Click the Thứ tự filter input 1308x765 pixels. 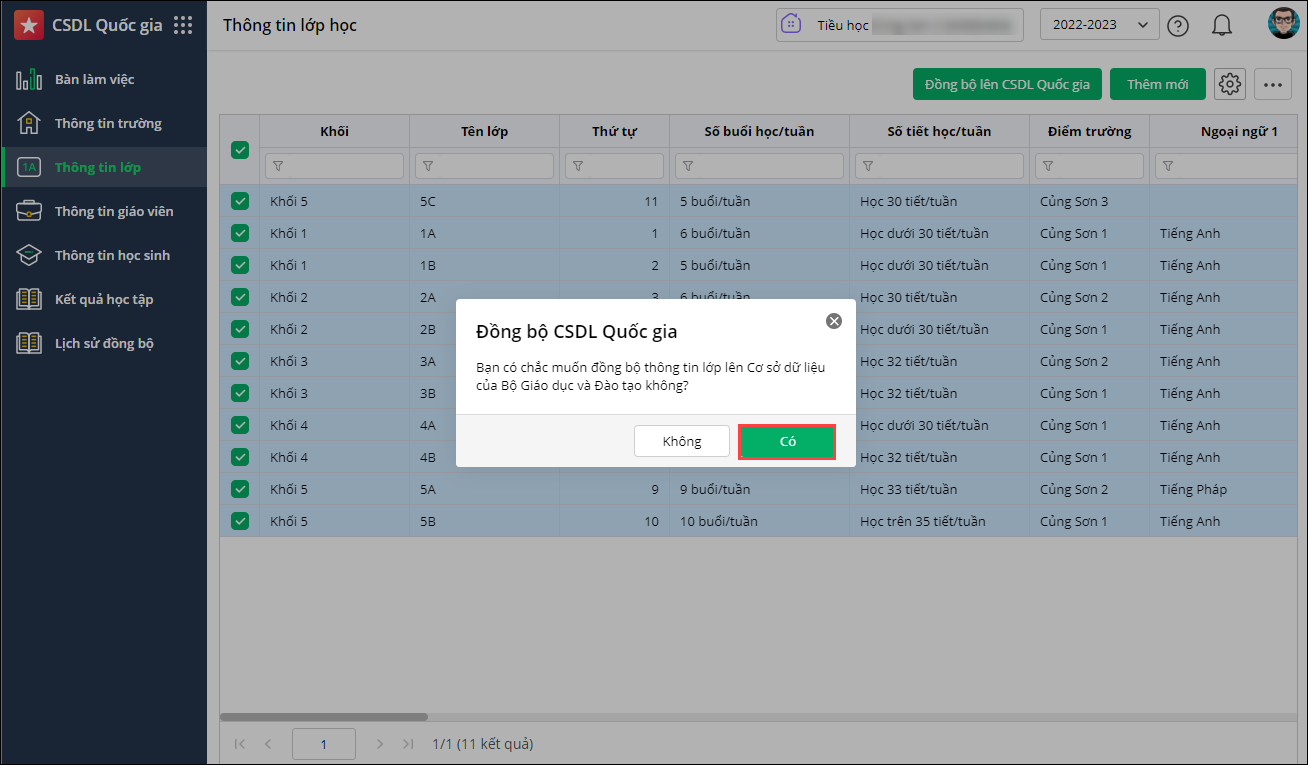pyautogui.click(x=614, y=166)
